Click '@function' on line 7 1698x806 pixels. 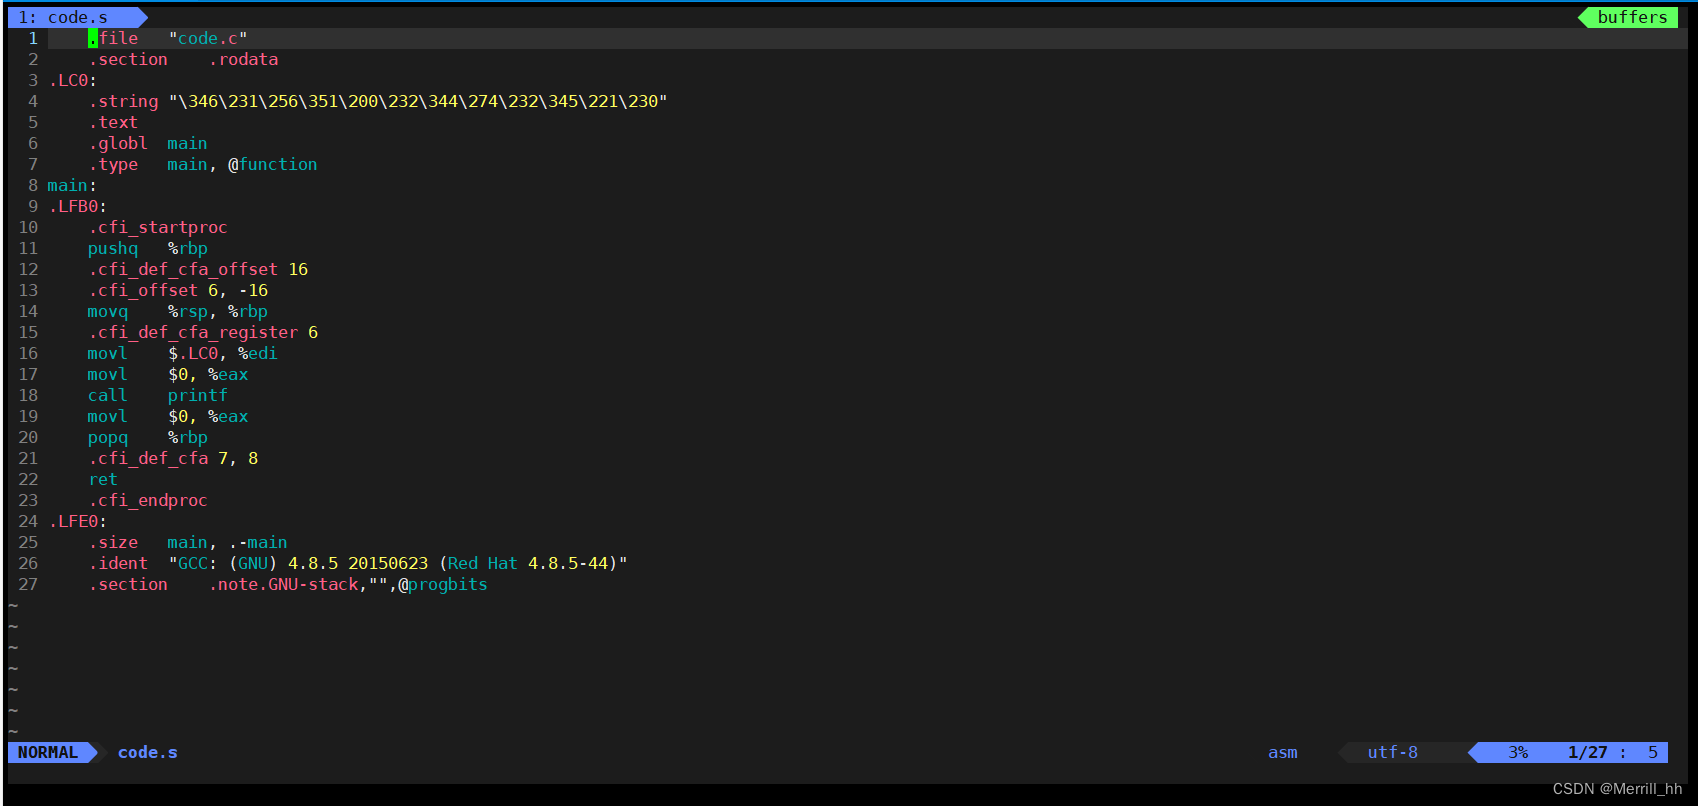click(x=273, y=164)
